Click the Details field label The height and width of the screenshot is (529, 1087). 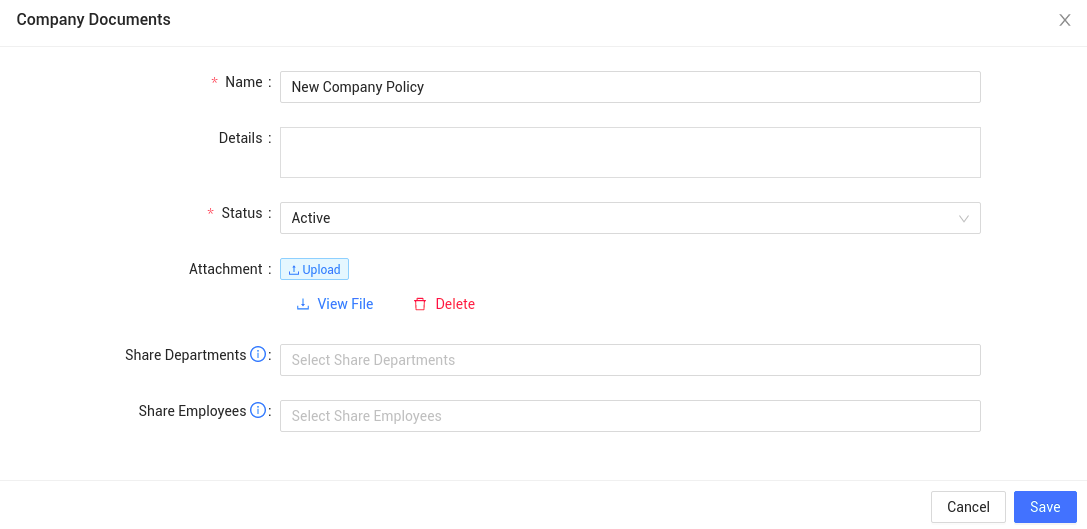click(241, 138)
